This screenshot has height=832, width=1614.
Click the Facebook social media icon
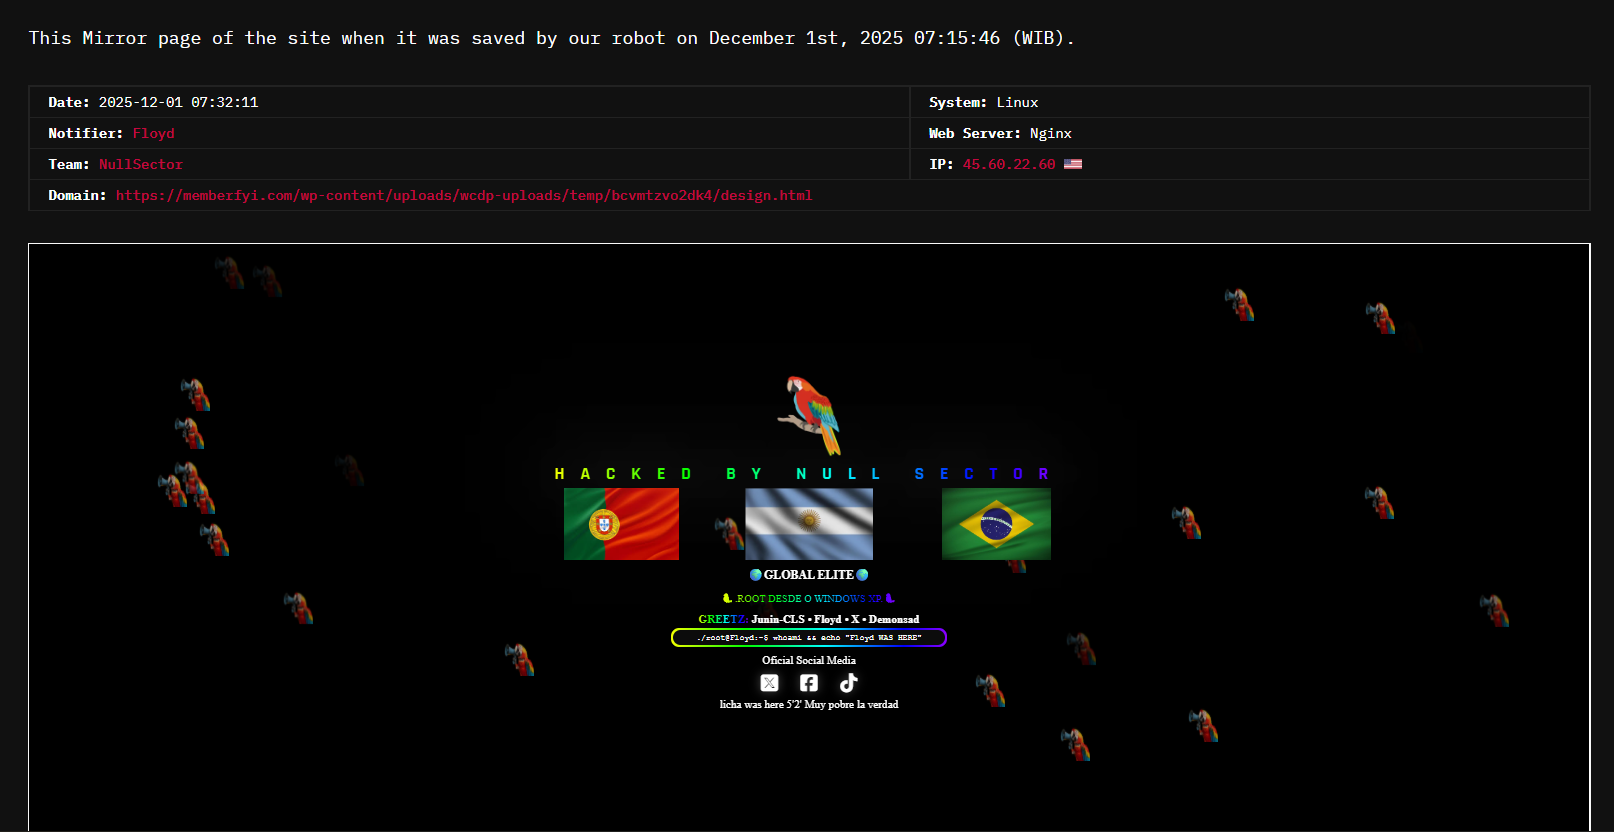(x=809, y=683)
